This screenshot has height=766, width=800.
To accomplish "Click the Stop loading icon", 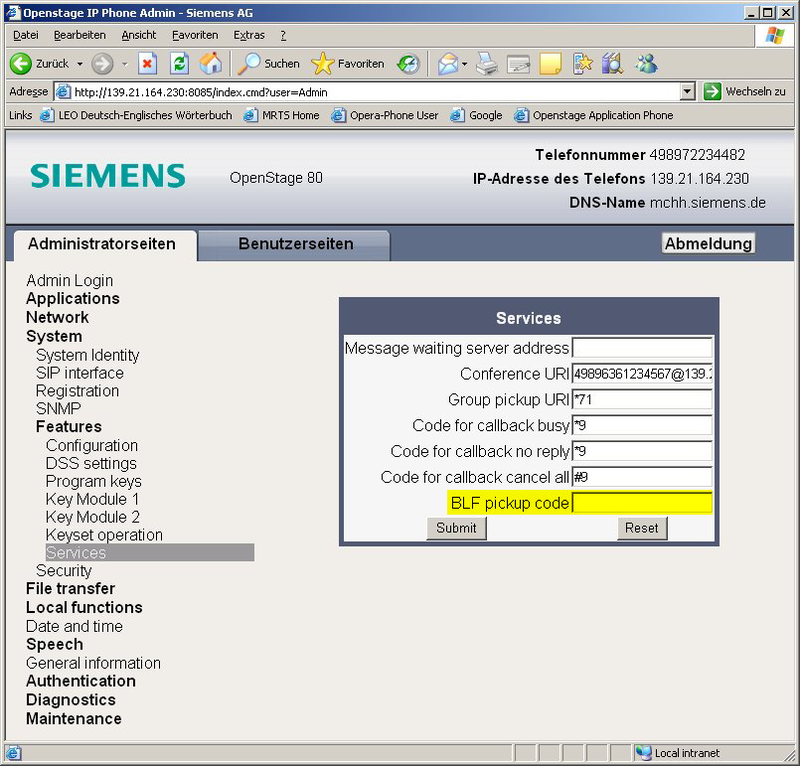I will (x=148, y=63).
